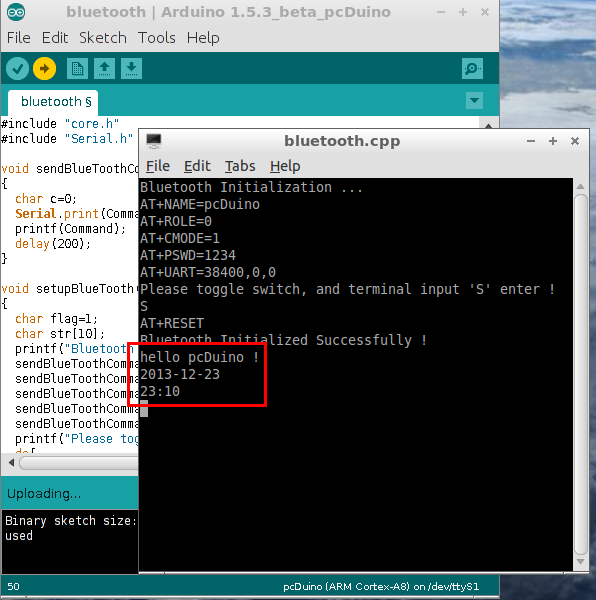Open the Arduino Tools menu
596x600 pixels.
[x=156, y=38]
